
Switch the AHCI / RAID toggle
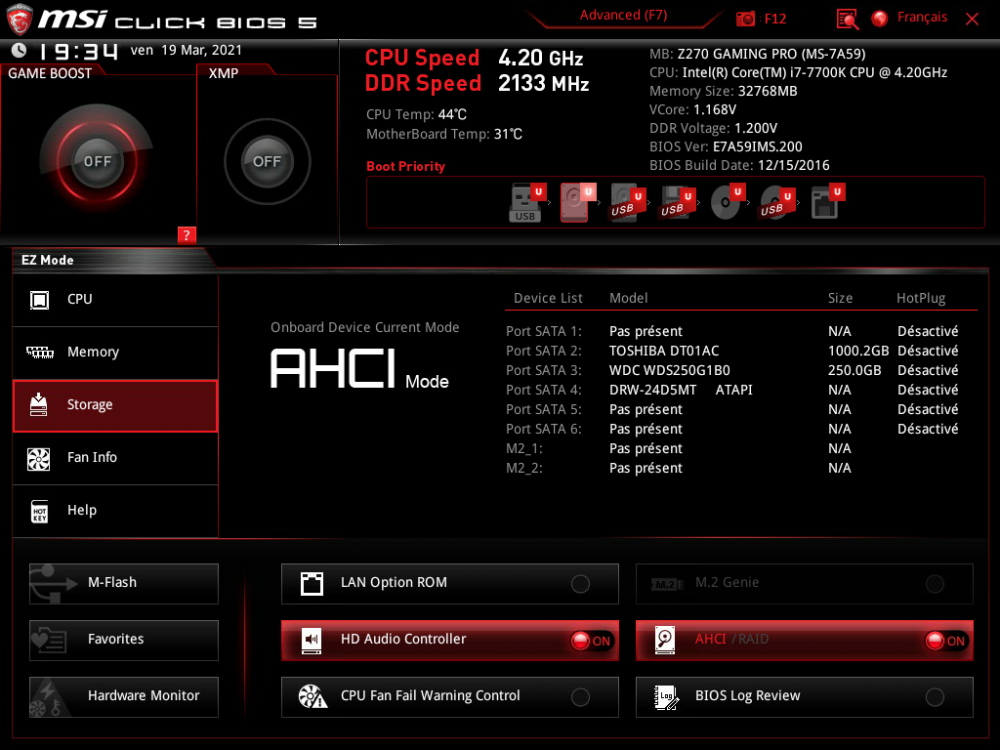[x=945, y=641]
